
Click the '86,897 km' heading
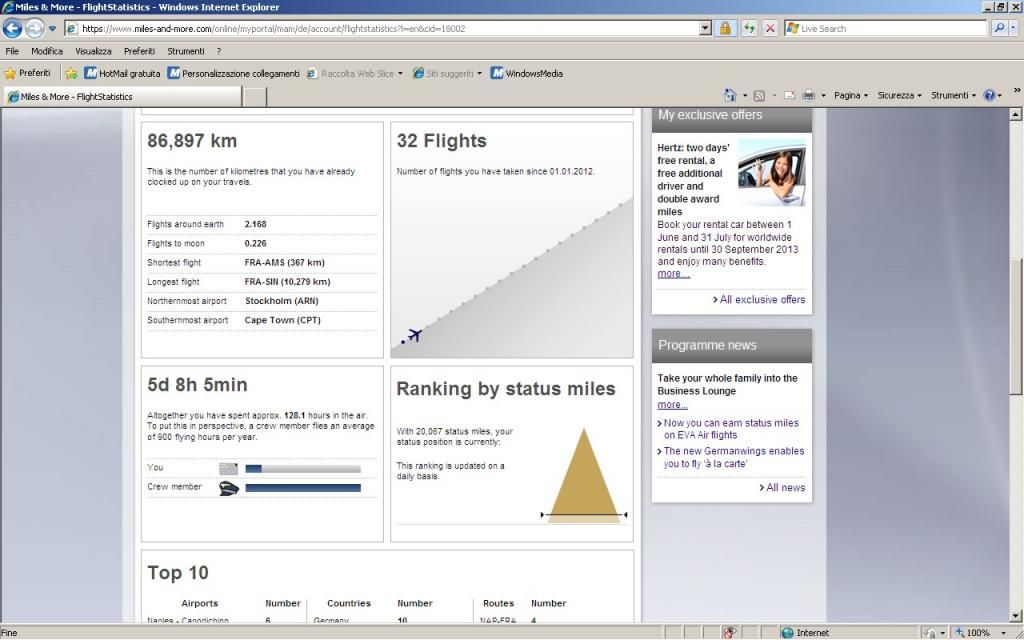(x=192, y=141)
